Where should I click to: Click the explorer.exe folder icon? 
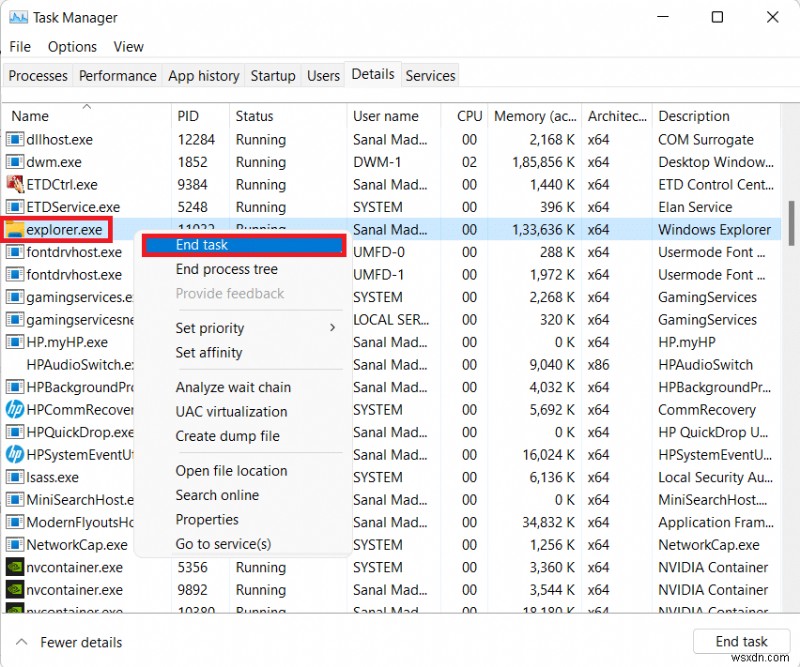point(14,230)
